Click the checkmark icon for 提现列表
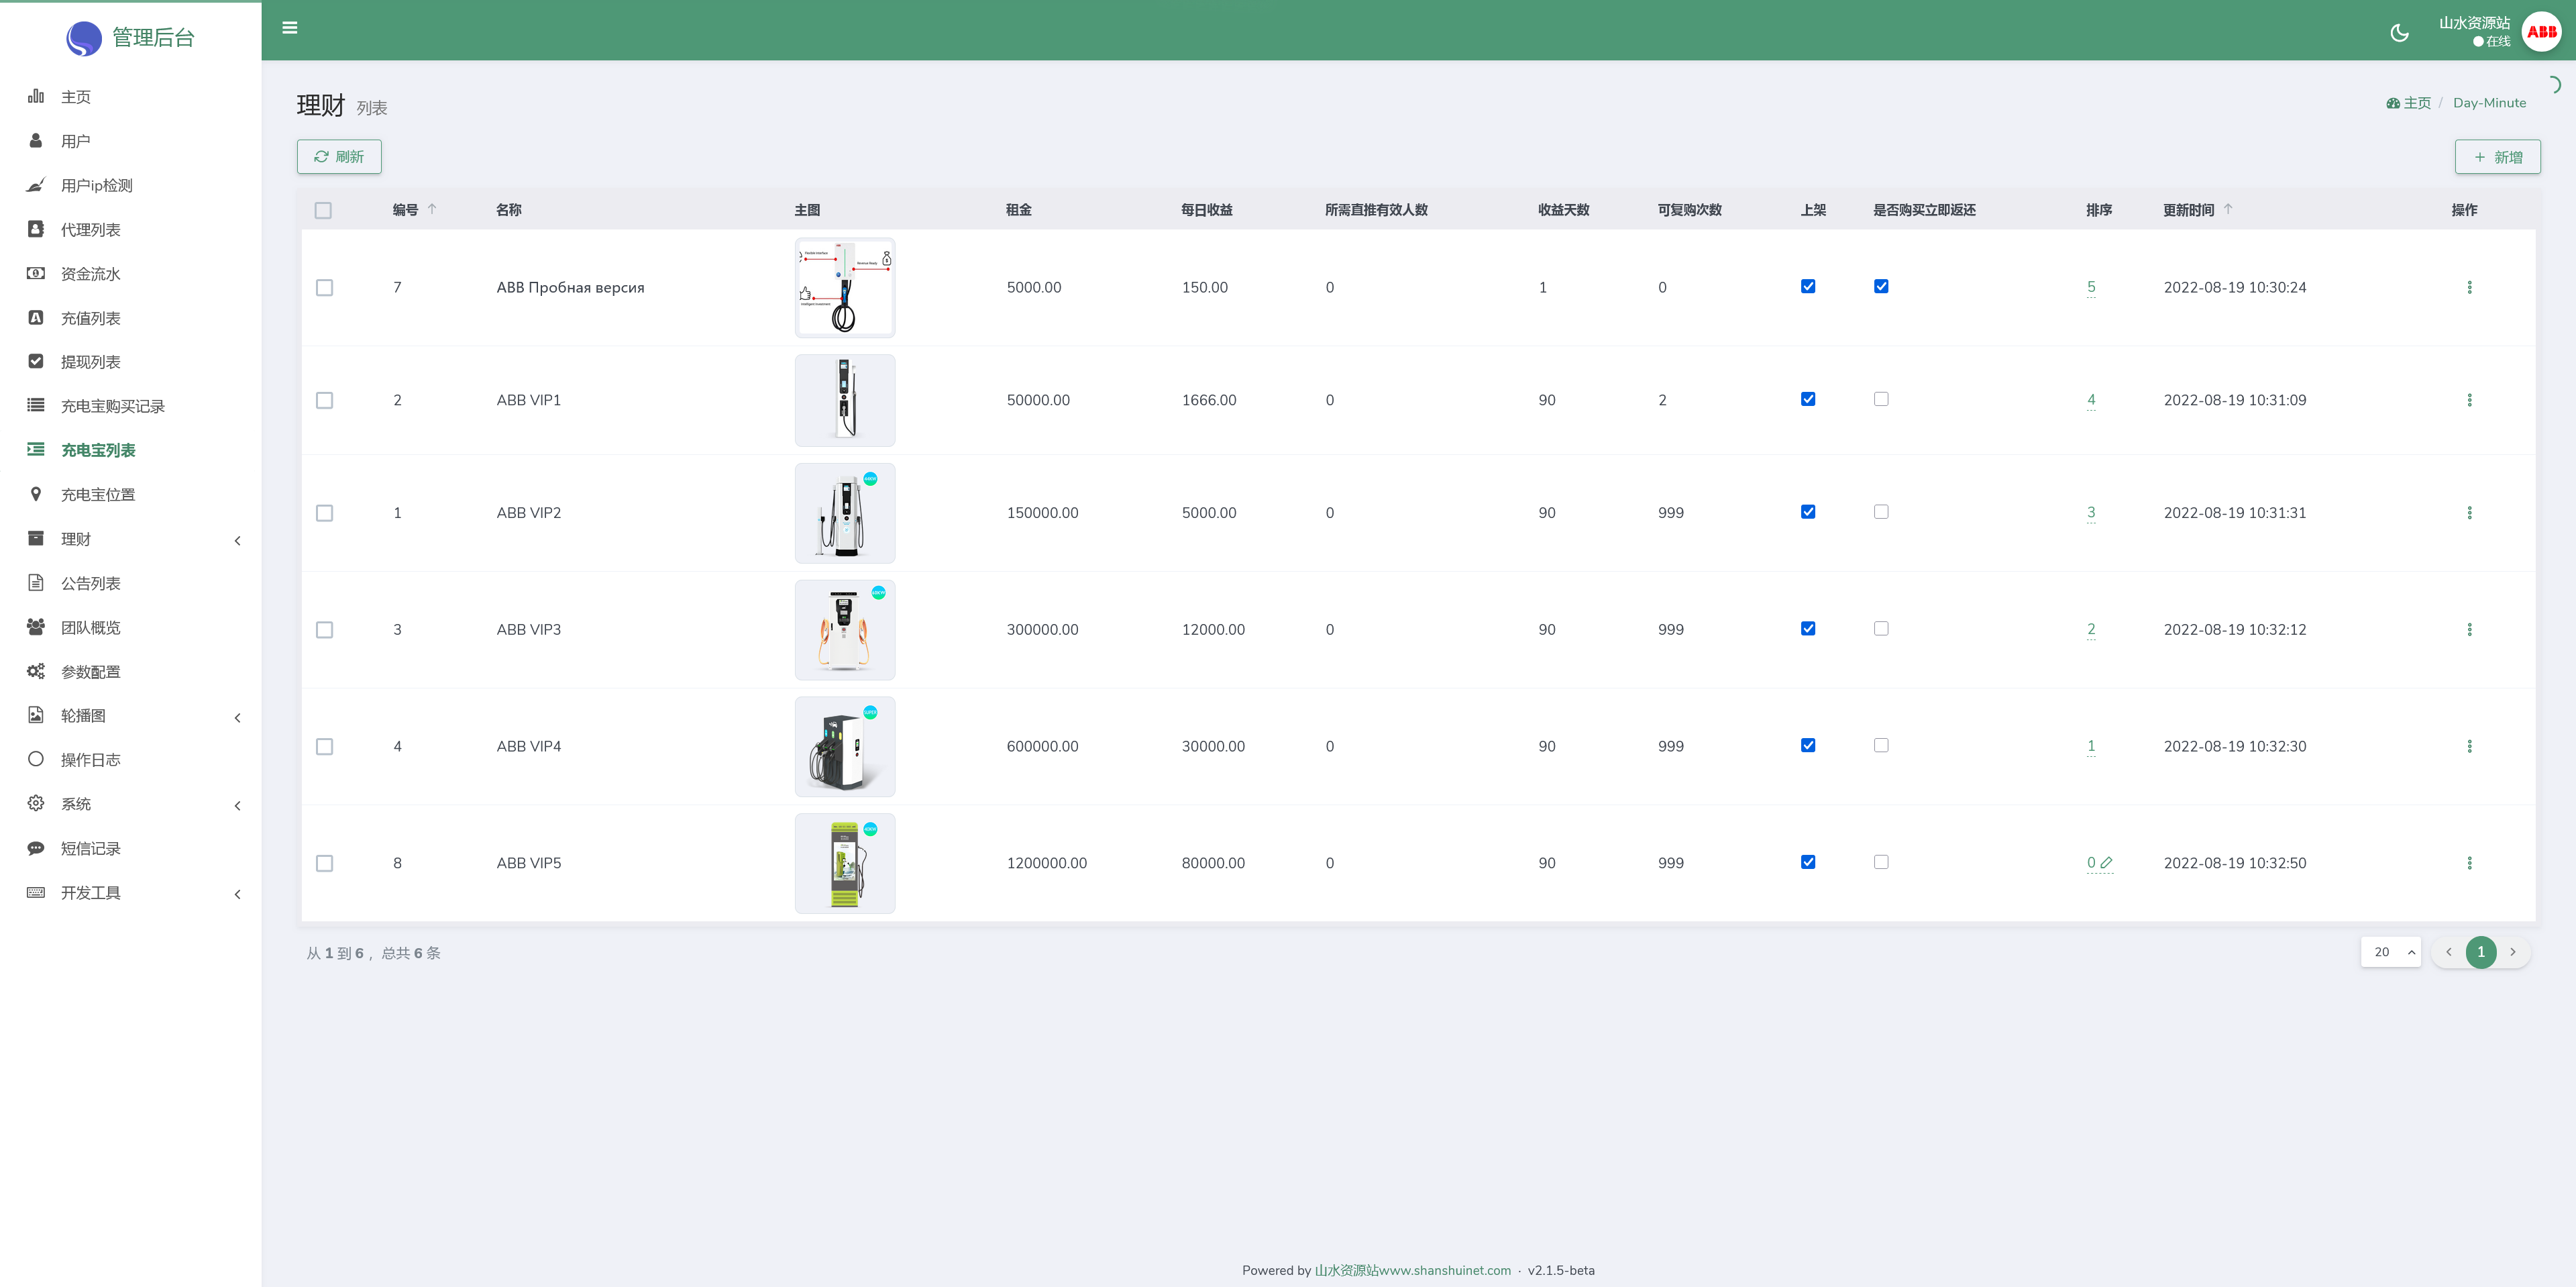 [x=36, y=361]
